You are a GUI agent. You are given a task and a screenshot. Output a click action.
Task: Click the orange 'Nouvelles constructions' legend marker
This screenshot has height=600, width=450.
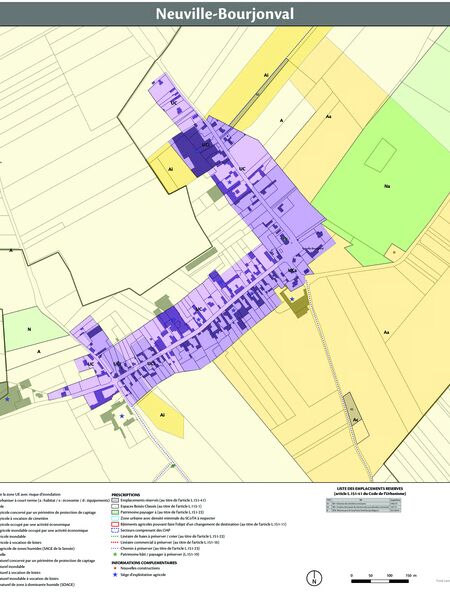pyautogui.click(x=115, y=569)
